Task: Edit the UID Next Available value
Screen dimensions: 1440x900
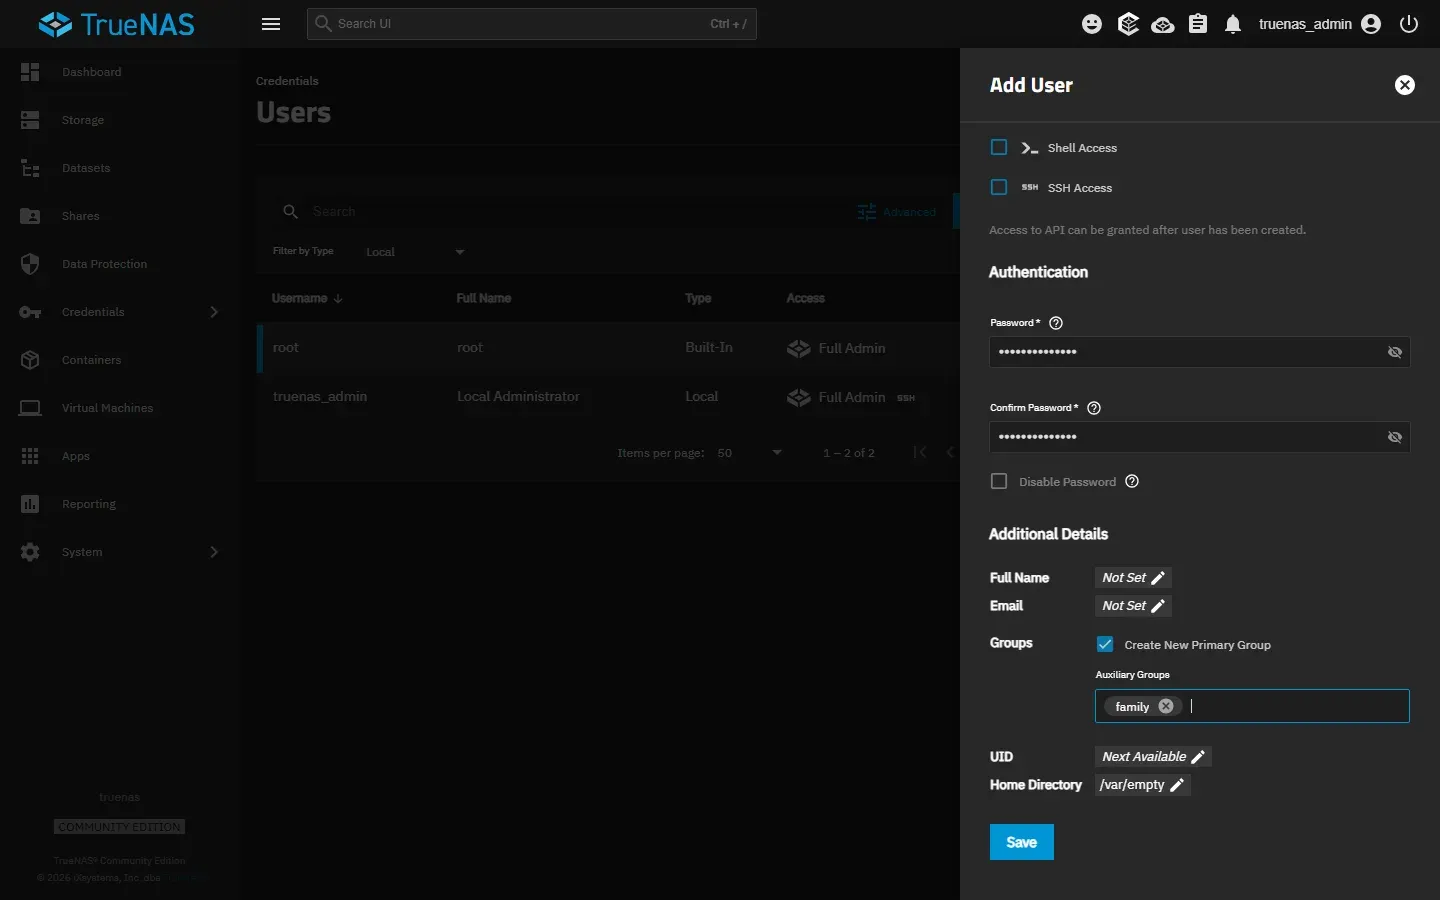Action: click(1153, 757)
